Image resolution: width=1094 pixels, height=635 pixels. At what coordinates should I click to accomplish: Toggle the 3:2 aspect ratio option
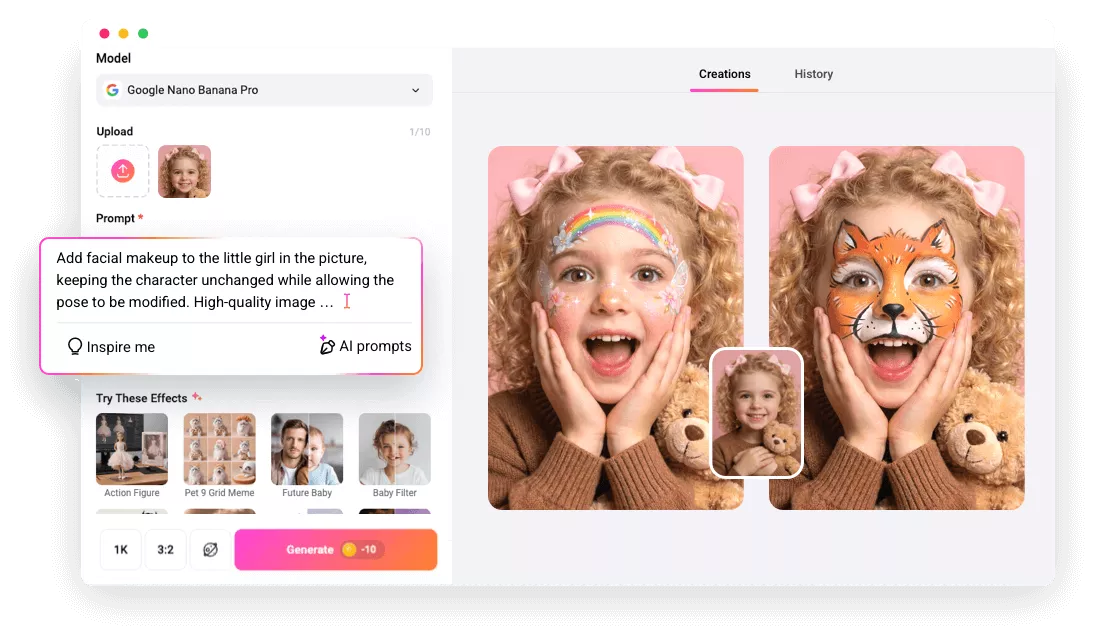point(165,549)
